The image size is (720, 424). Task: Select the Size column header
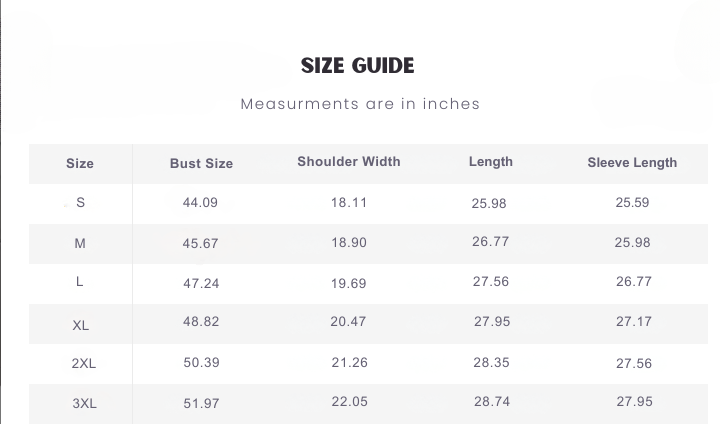click(x=80, y=163)
